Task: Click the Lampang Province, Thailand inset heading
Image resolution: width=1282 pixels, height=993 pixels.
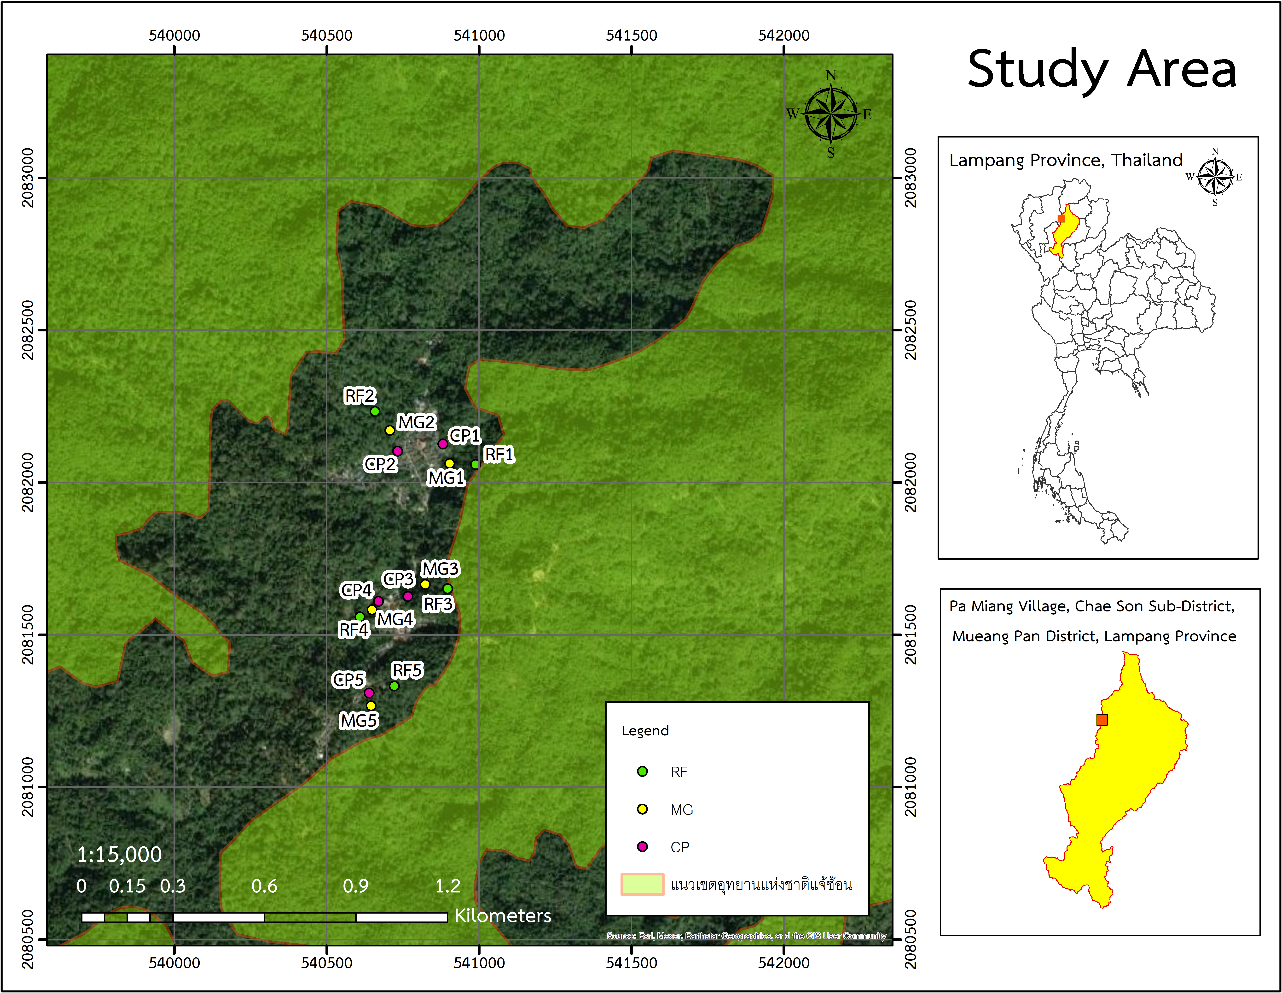Action: point(1065,160)
